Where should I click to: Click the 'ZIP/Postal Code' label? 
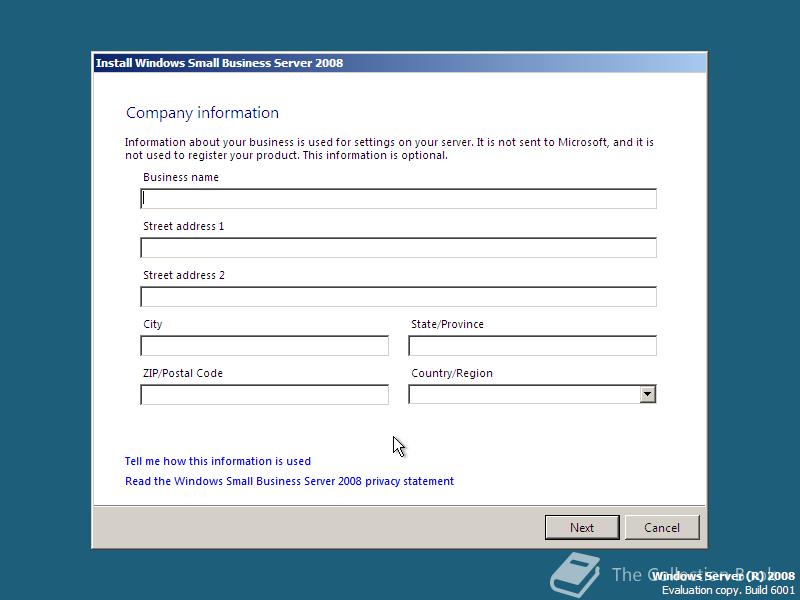click(x=183, y=373)
